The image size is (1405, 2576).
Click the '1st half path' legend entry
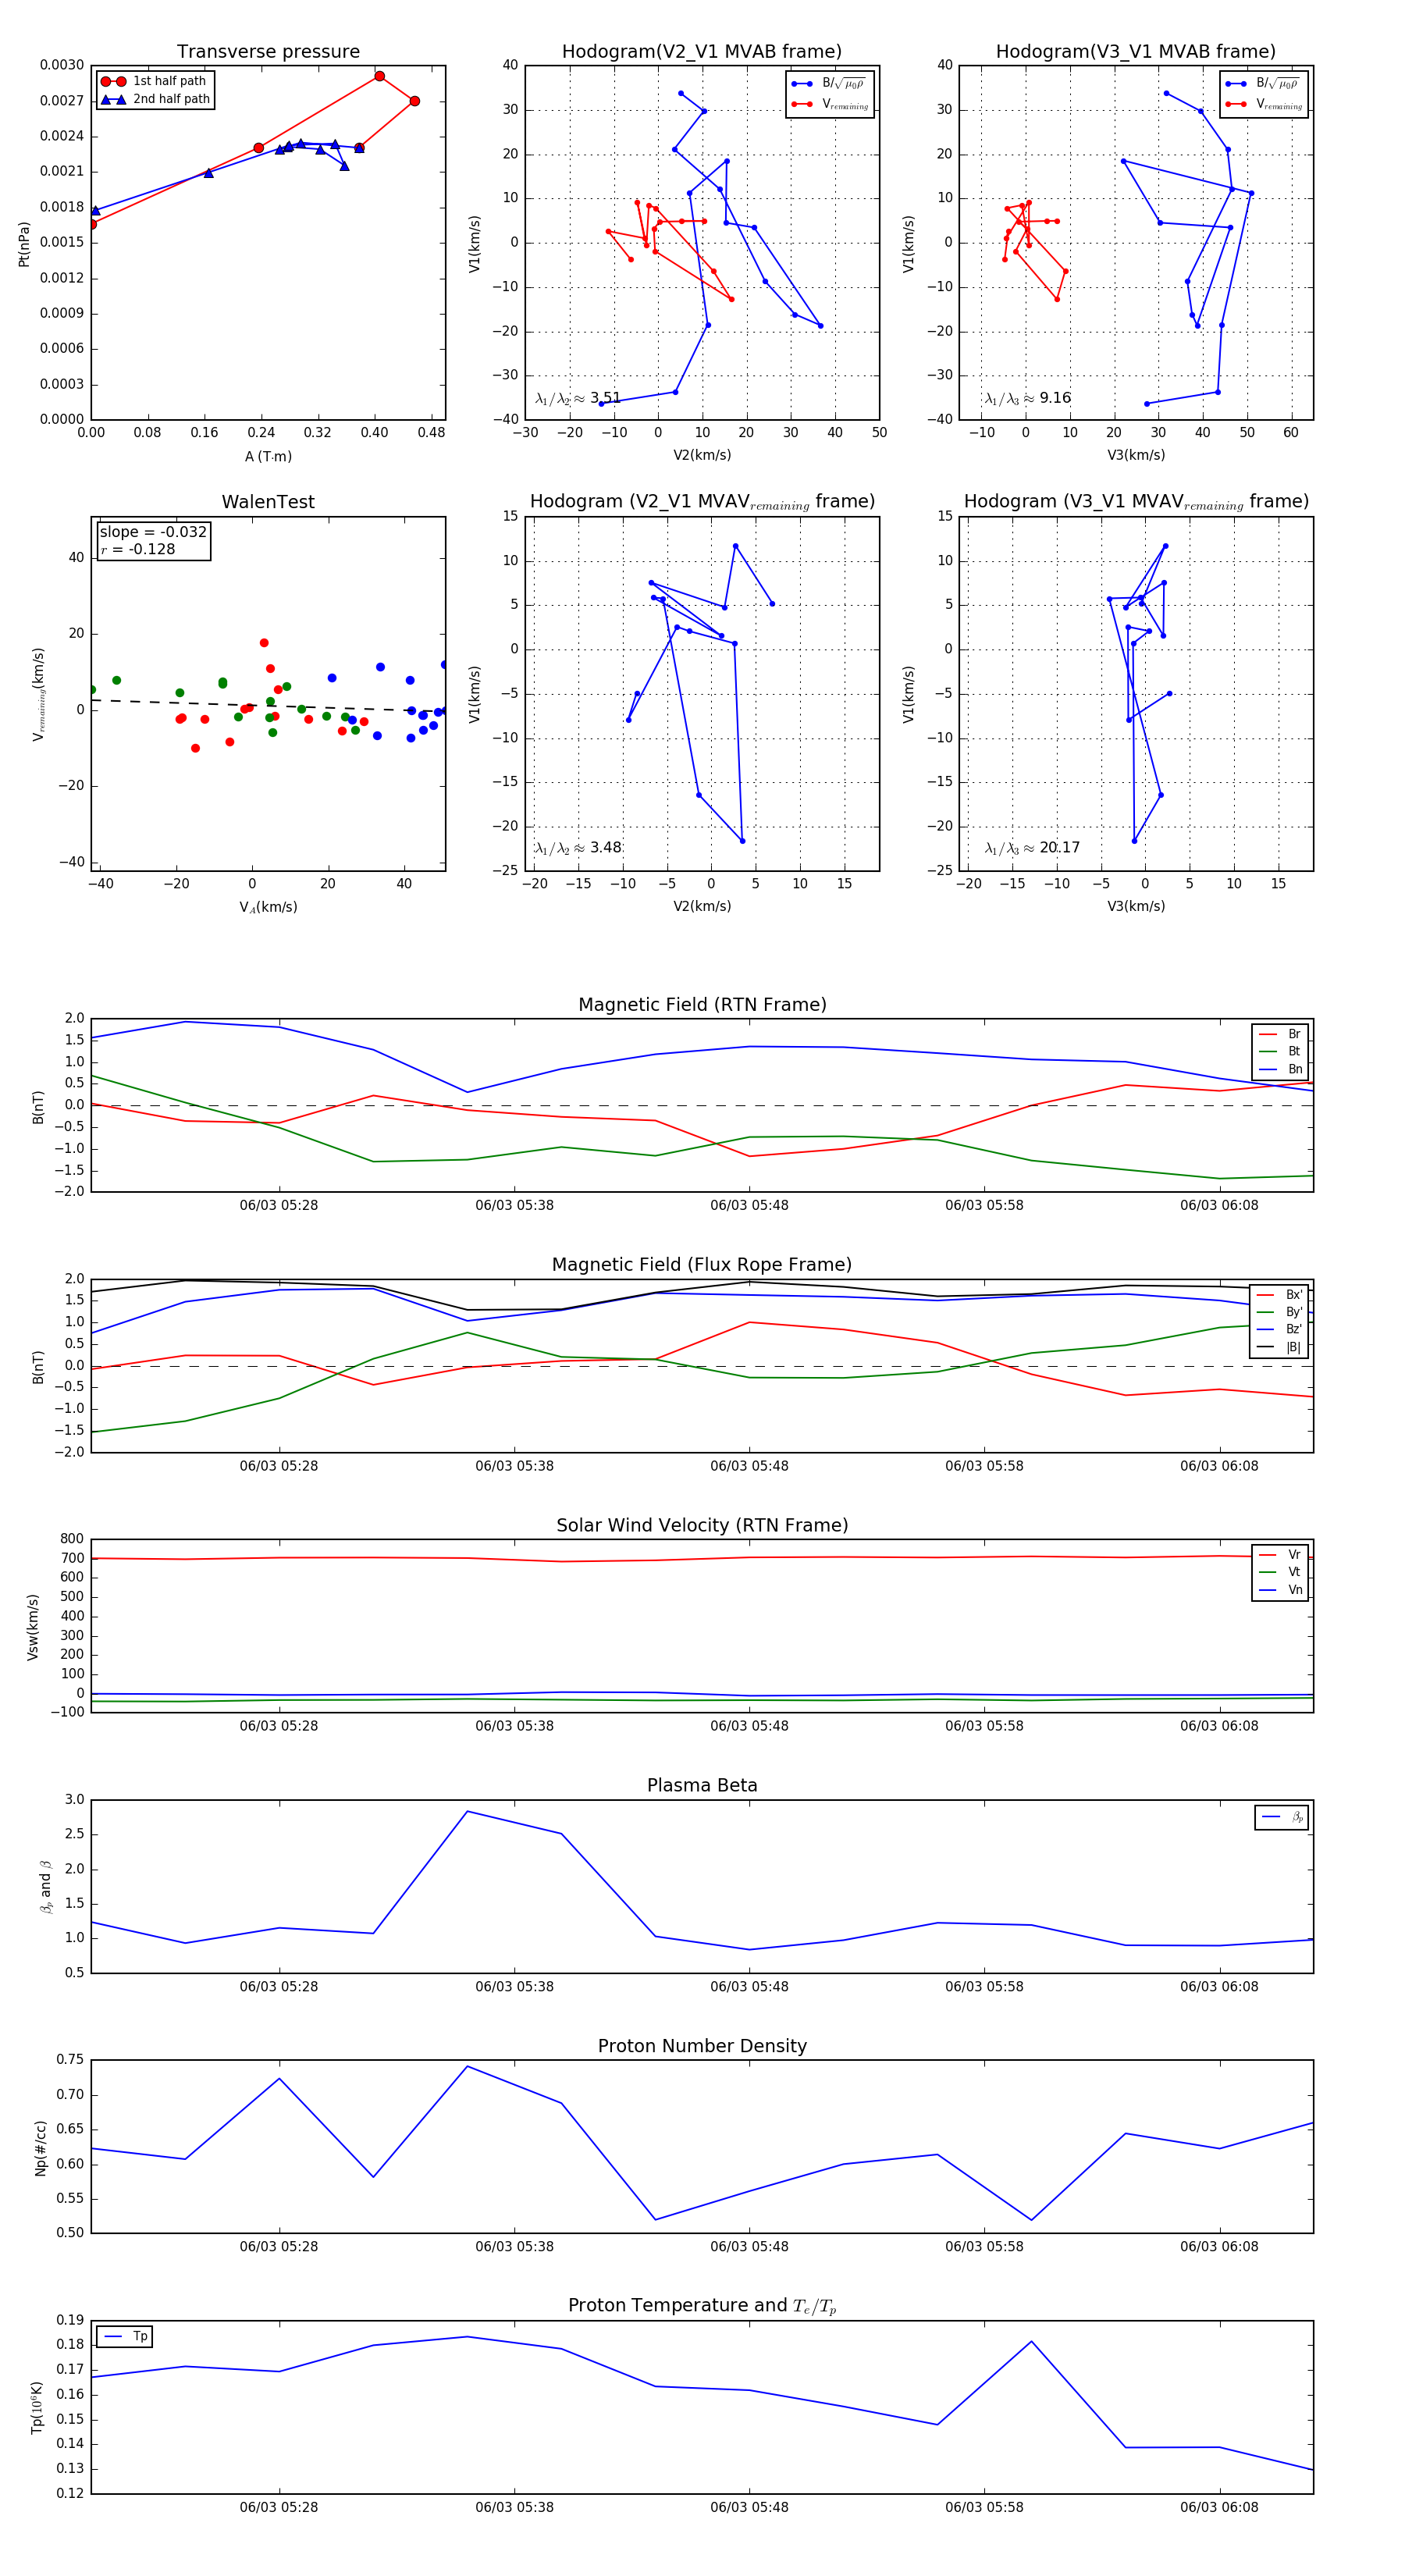[154, 81]
